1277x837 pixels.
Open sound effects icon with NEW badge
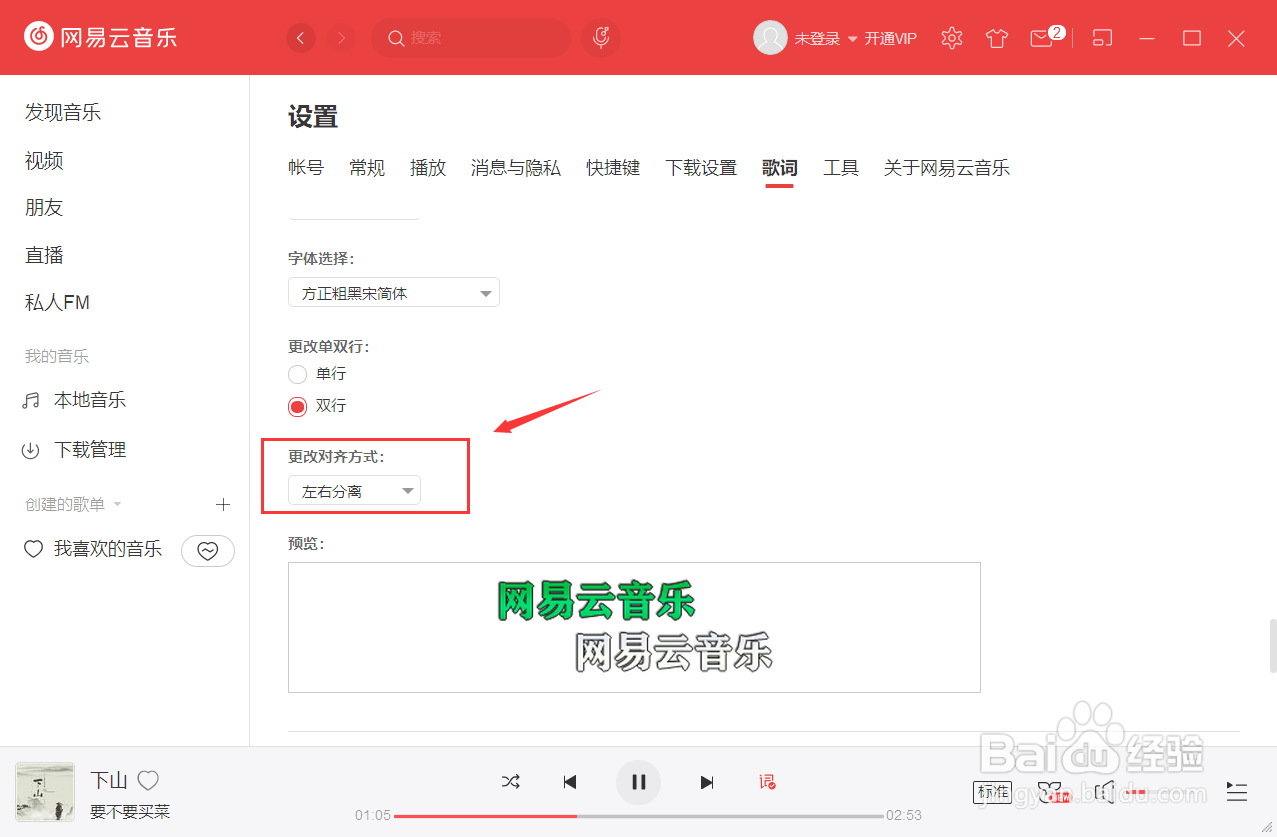click(1053, 793)
